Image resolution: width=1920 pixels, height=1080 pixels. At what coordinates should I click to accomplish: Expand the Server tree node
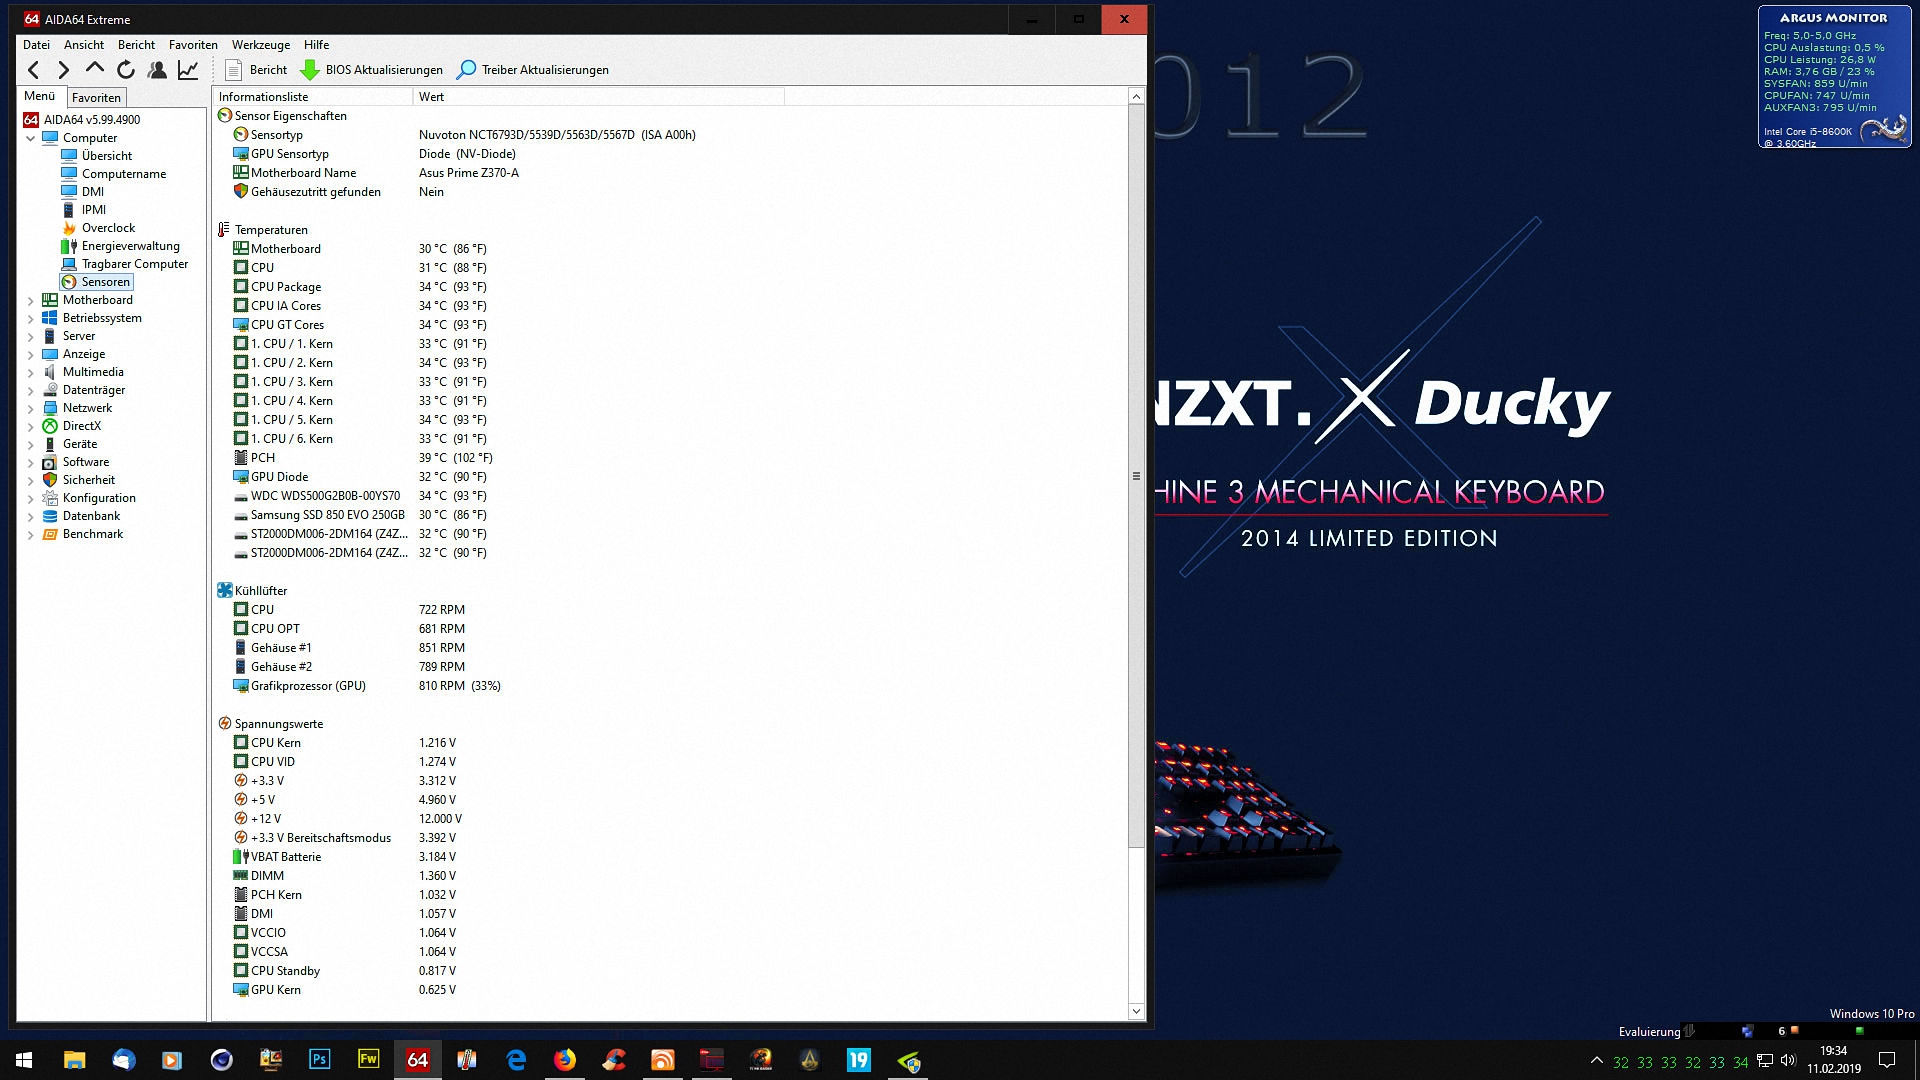tap(30, 336)
